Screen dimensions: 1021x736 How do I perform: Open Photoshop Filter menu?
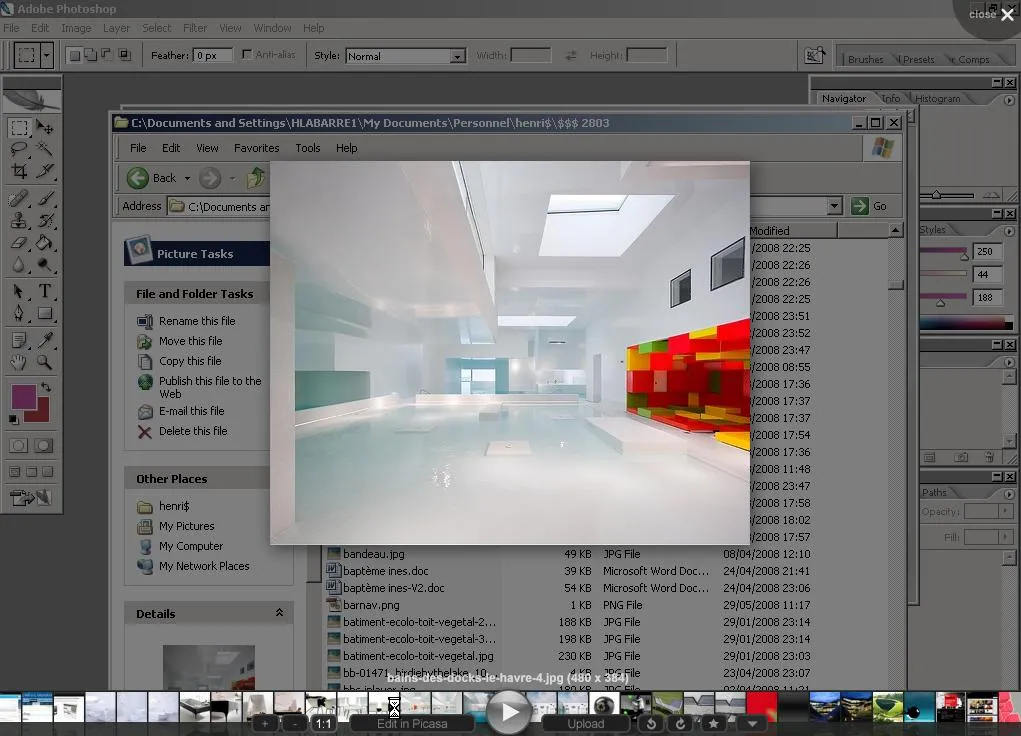[195, 28]
